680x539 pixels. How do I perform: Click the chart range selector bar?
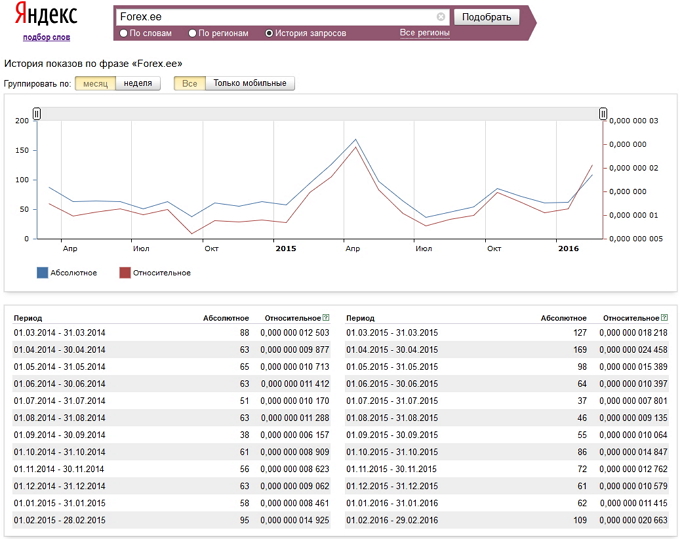(x=320, y=114)
